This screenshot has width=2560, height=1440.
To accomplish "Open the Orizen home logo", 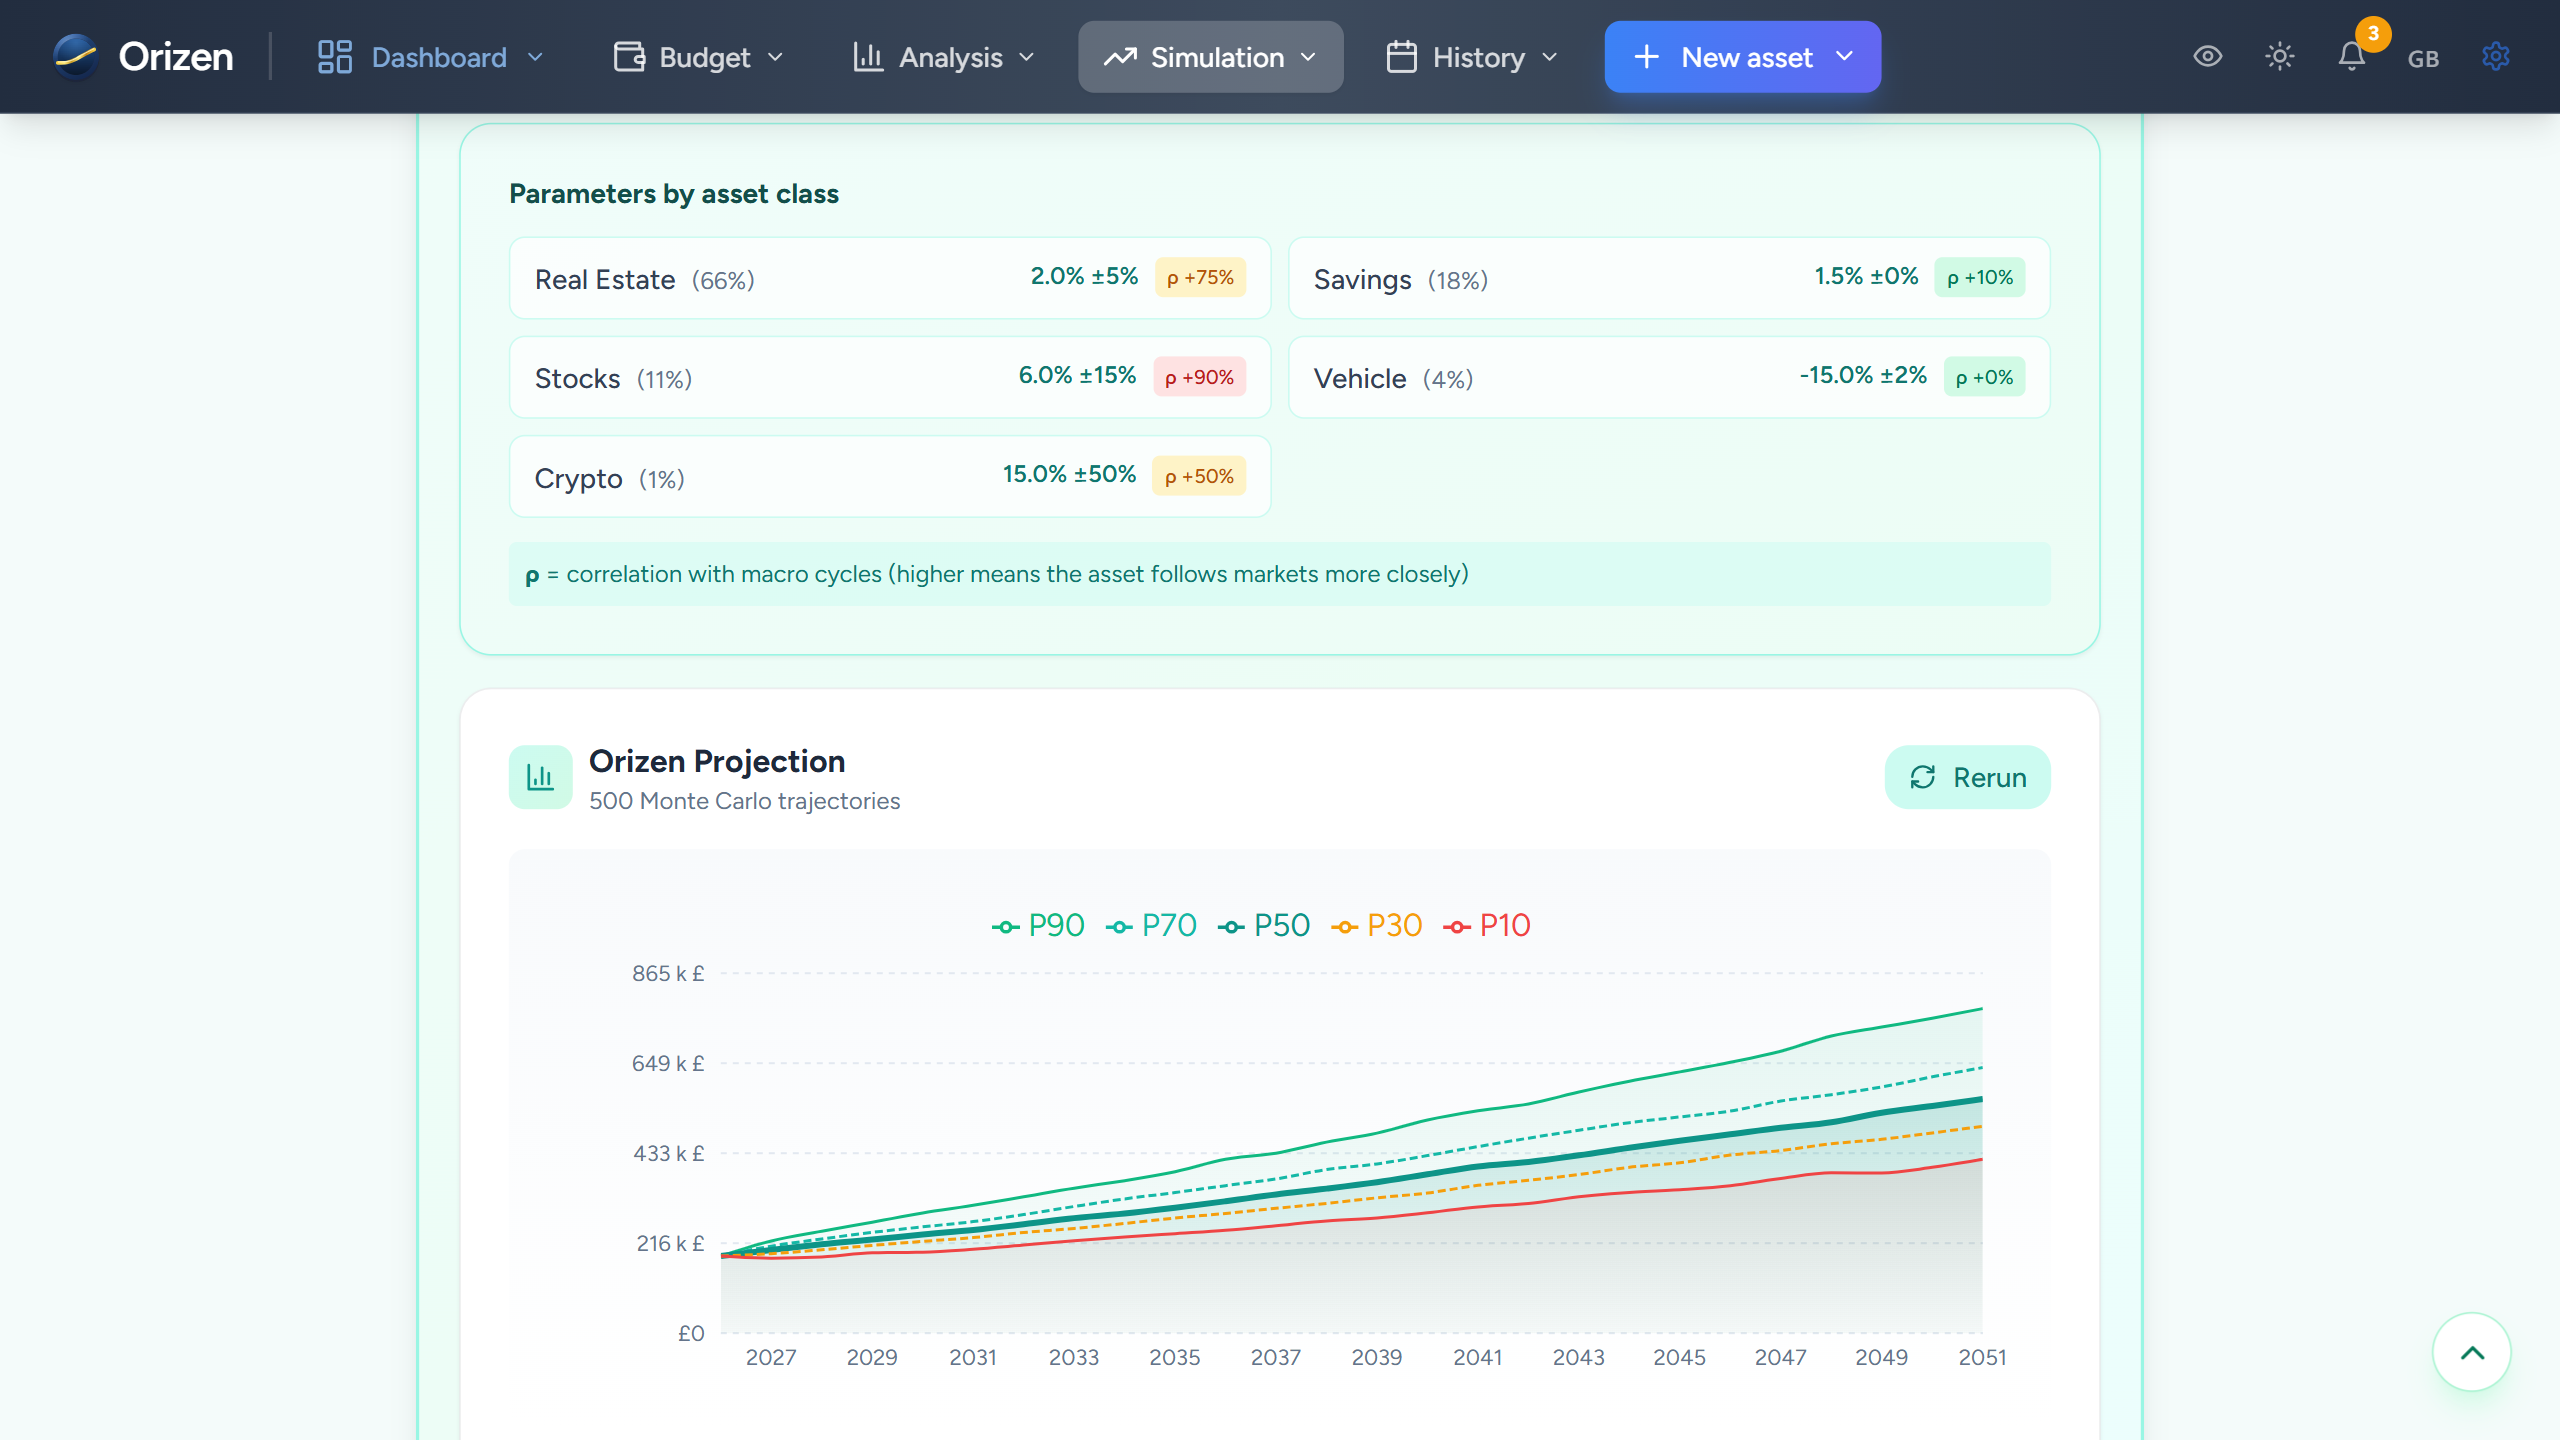I will (140, 57).
